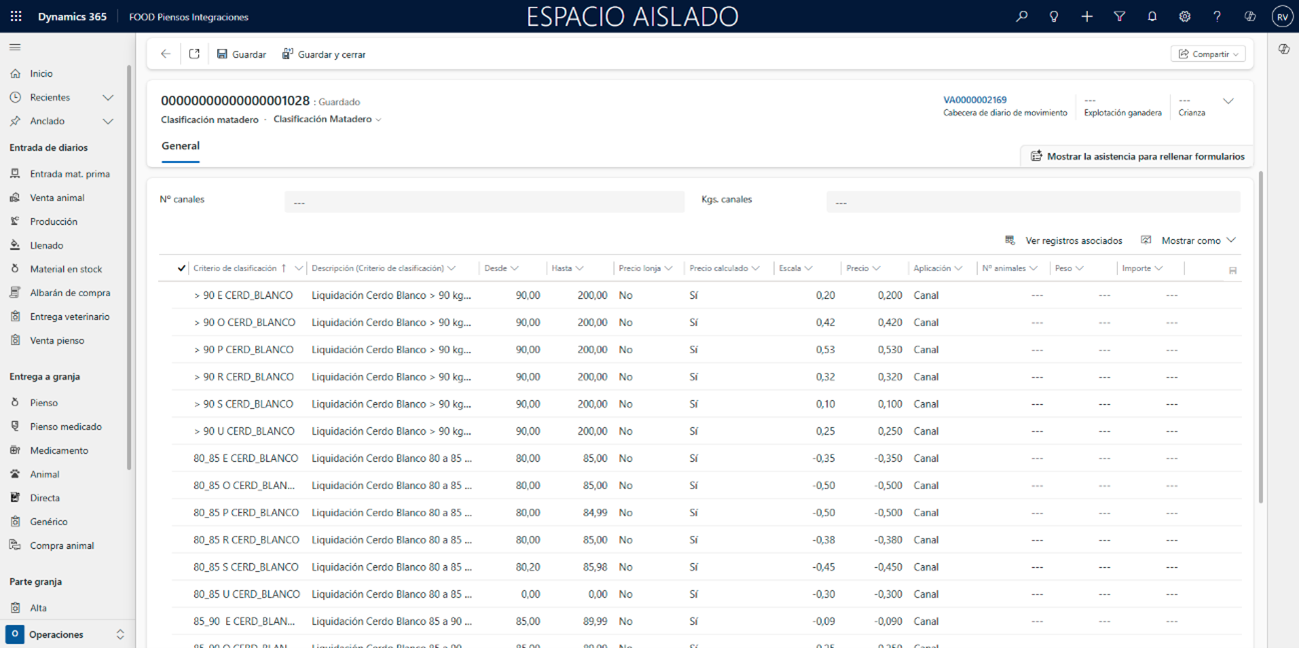This screenshot has width=1299, height=648.
Task: Open Venta animal in sidebar
Action: pyautogui.click(x=57, y=198)
